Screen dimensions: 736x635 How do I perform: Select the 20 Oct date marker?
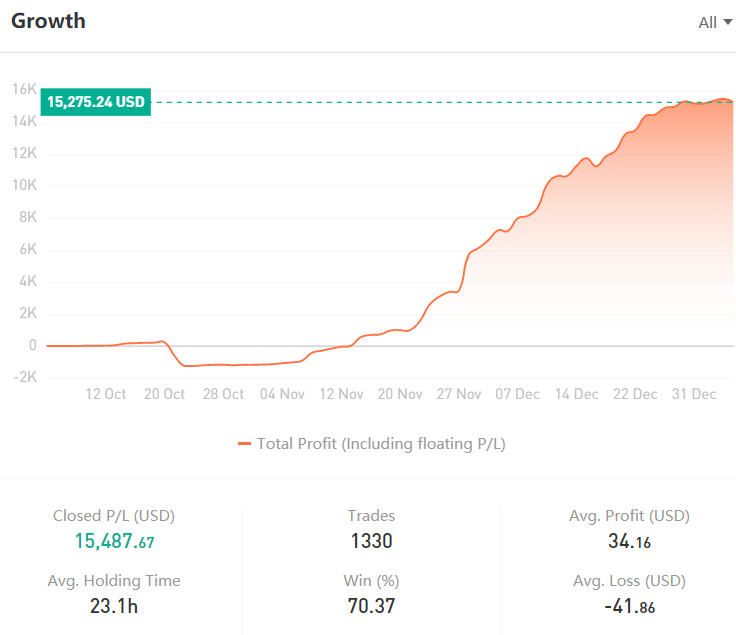[164, 394]
